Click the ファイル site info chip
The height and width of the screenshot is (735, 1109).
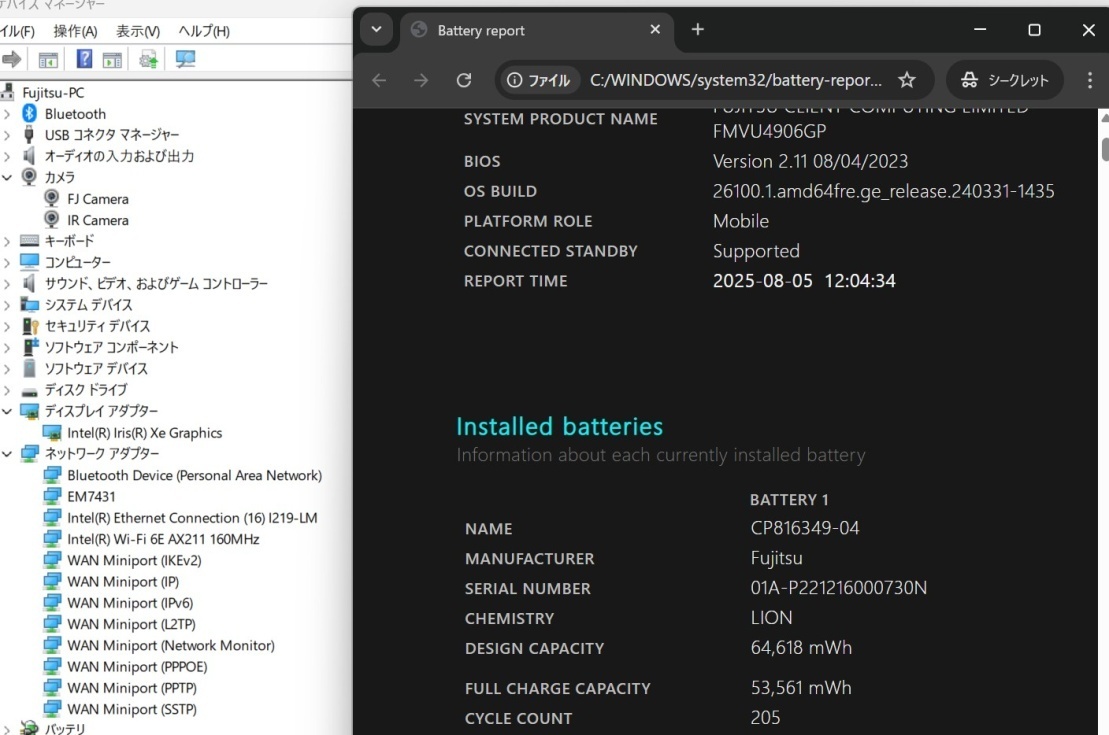[x=539, y=80]
